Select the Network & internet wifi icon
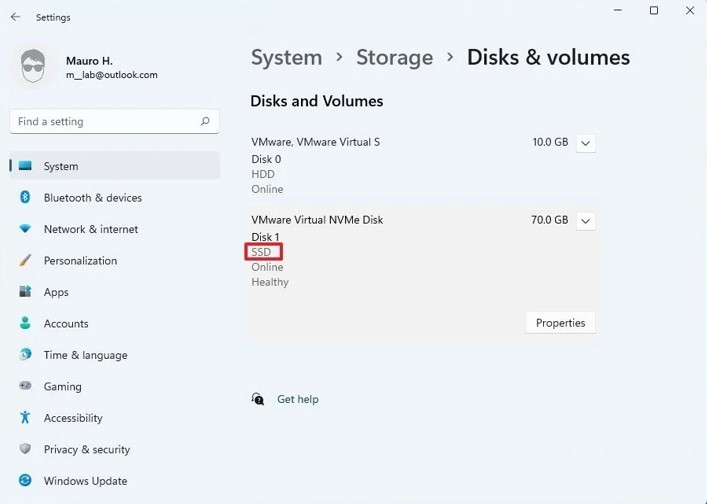Screen dimensions: 707x504 pyautogui.click(x=25, y=229)
